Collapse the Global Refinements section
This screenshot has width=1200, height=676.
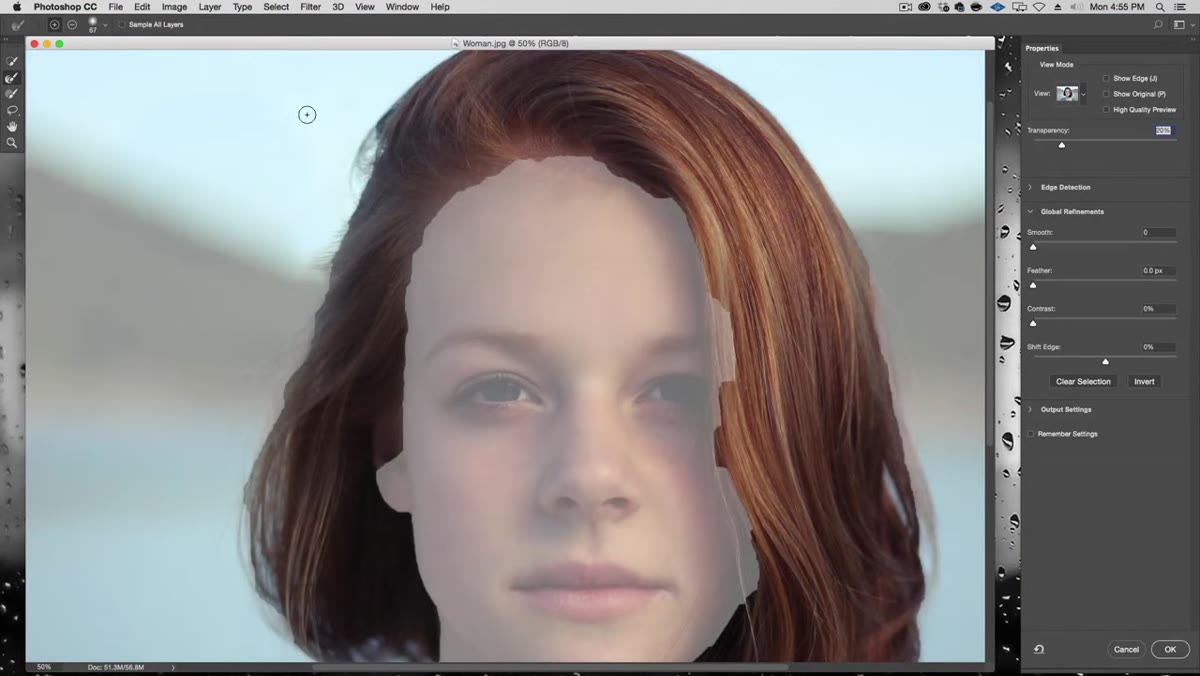click(1031, 212)
